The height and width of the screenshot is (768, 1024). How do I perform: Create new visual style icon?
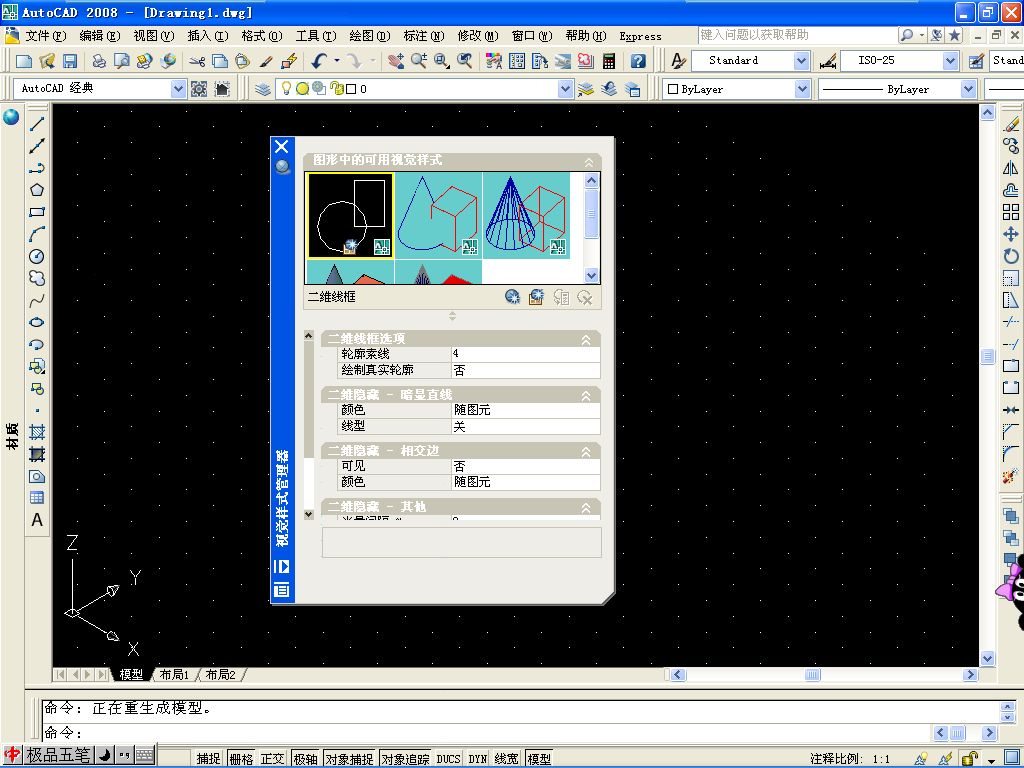(x=513, y=297)
